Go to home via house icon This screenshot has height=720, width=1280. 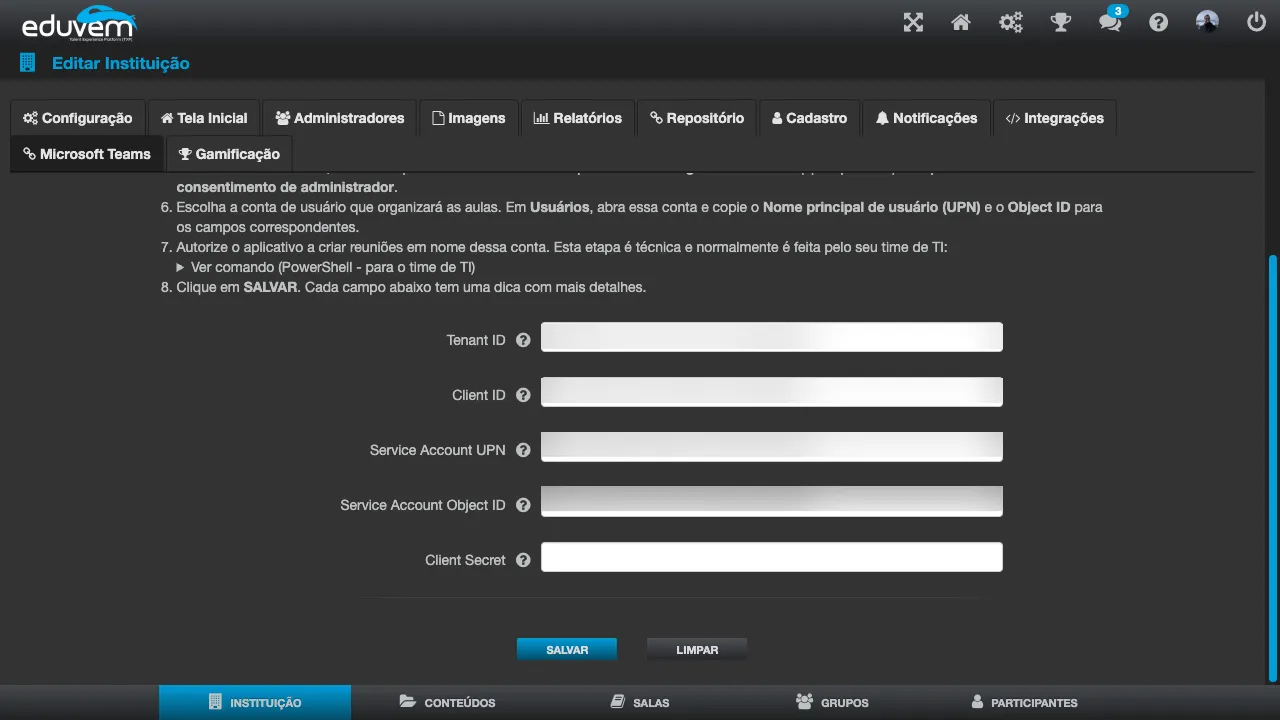coord(961,22)
